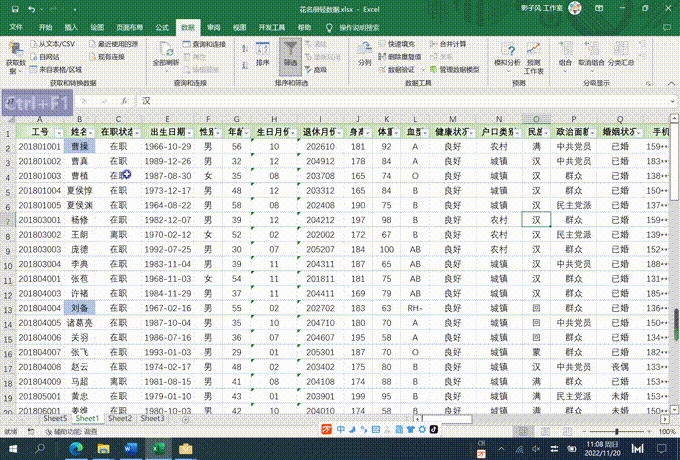Click Text to Columns (分列)
680x460 pixels.
(365, 55)
